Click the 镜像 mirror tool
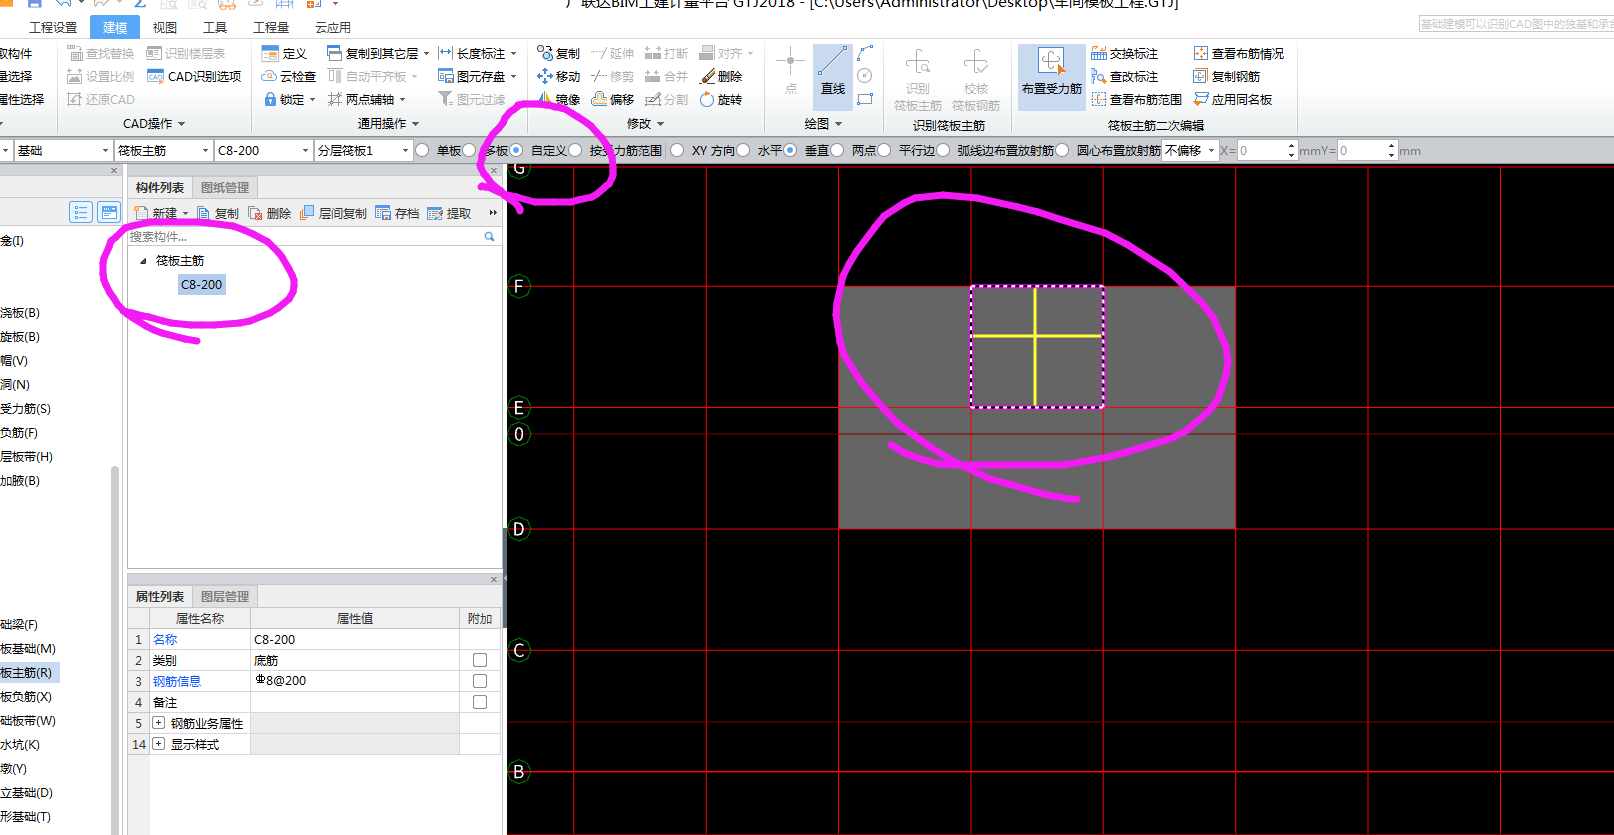Screen dimensions: 1614x835 (x=558, y=99)
